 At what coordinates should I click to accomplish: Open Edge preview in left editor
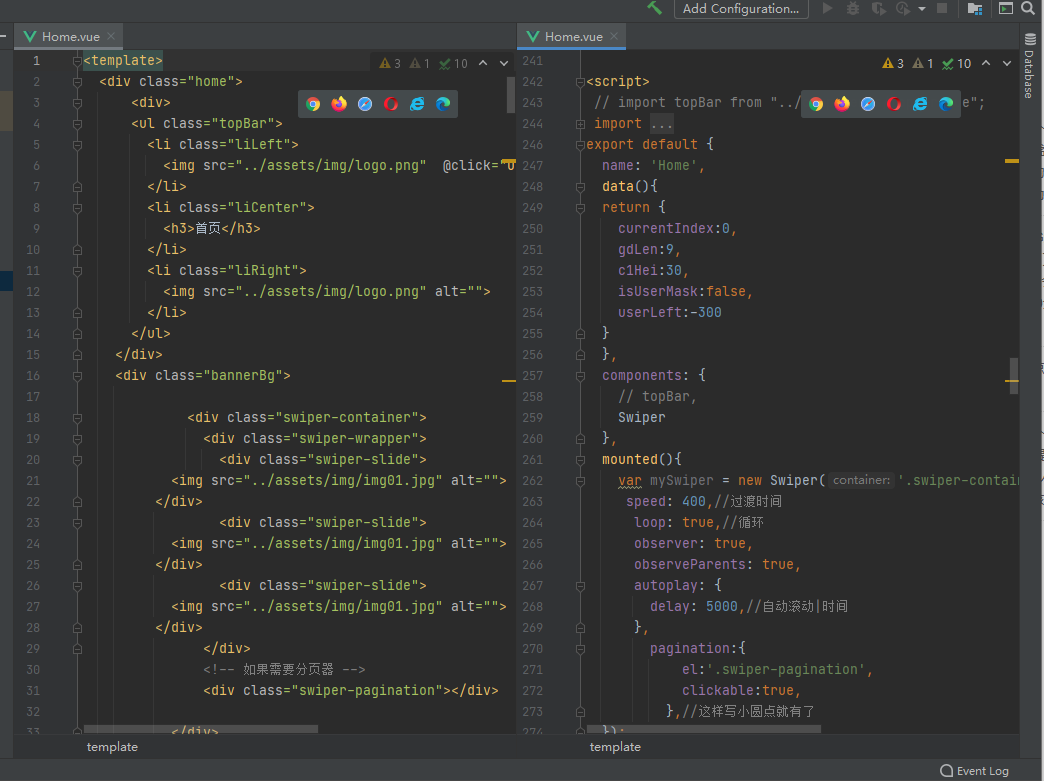point(443,104)
